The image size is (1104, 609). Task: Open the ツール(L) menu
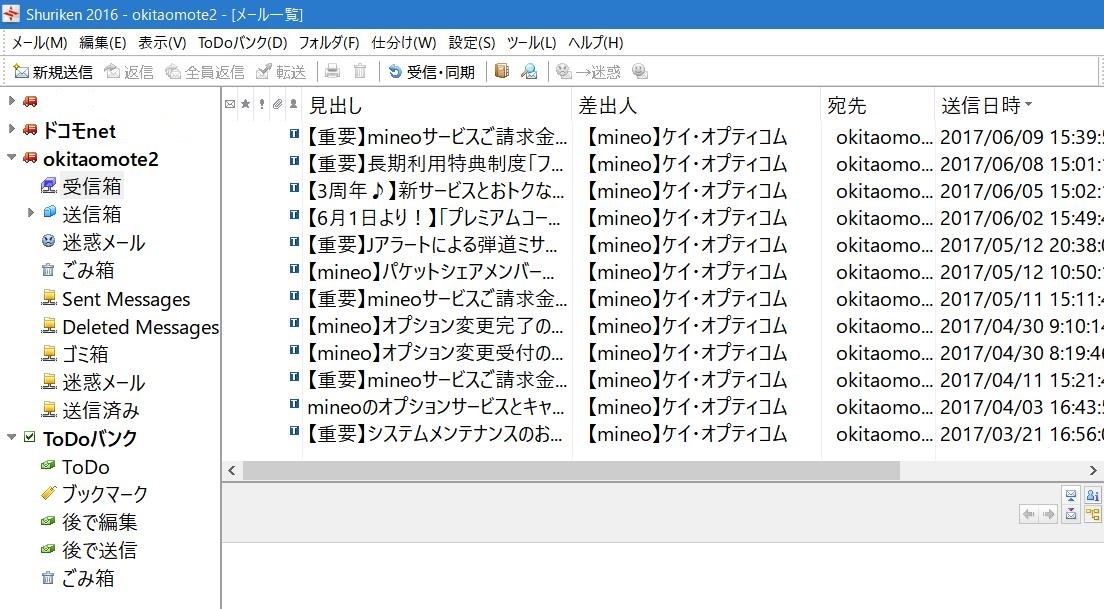click(531, 43)
